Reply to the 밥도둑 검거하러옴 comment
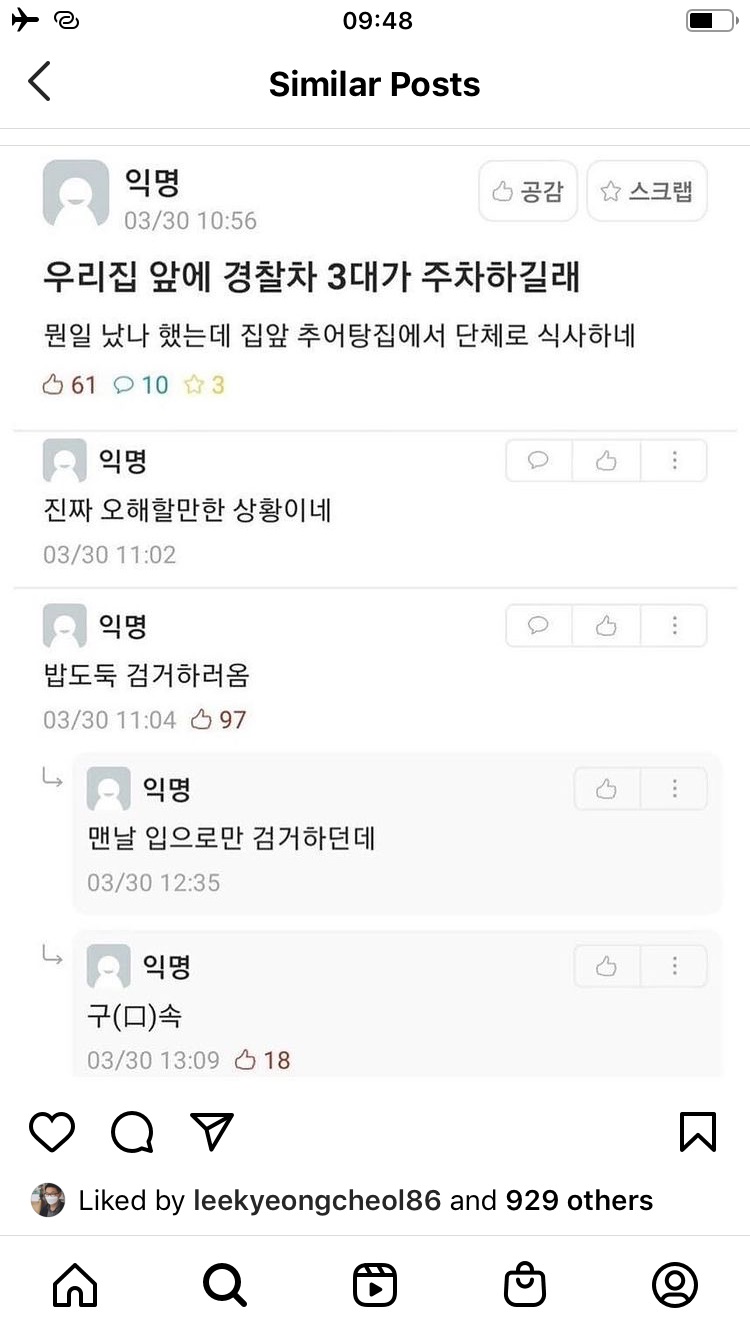Image resolution: width=750 pixels, height=1334 pixels. tap(538, 626)
